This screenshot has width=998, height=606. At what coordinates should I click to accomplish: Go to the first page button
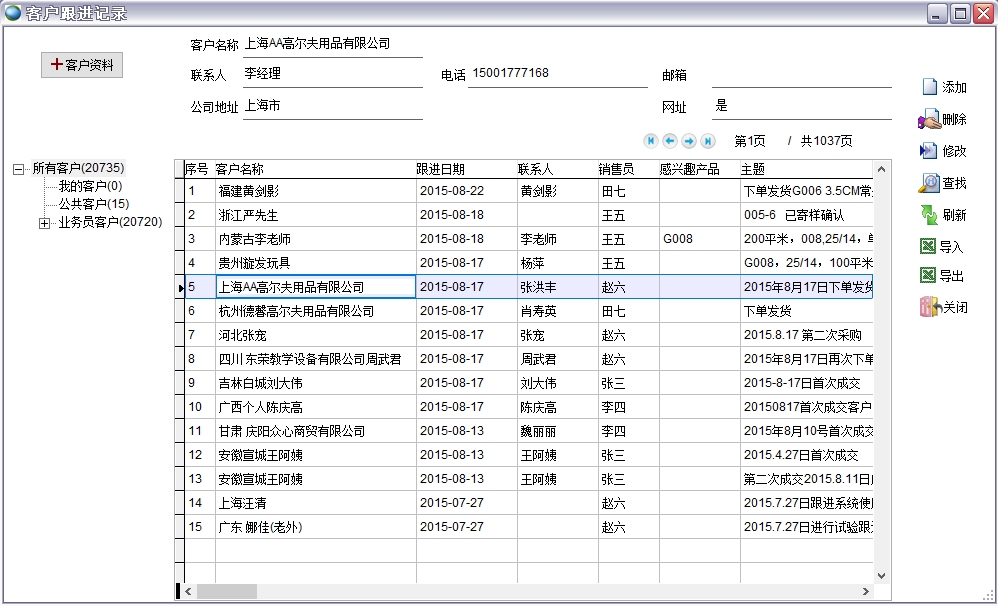pos(651,141)
